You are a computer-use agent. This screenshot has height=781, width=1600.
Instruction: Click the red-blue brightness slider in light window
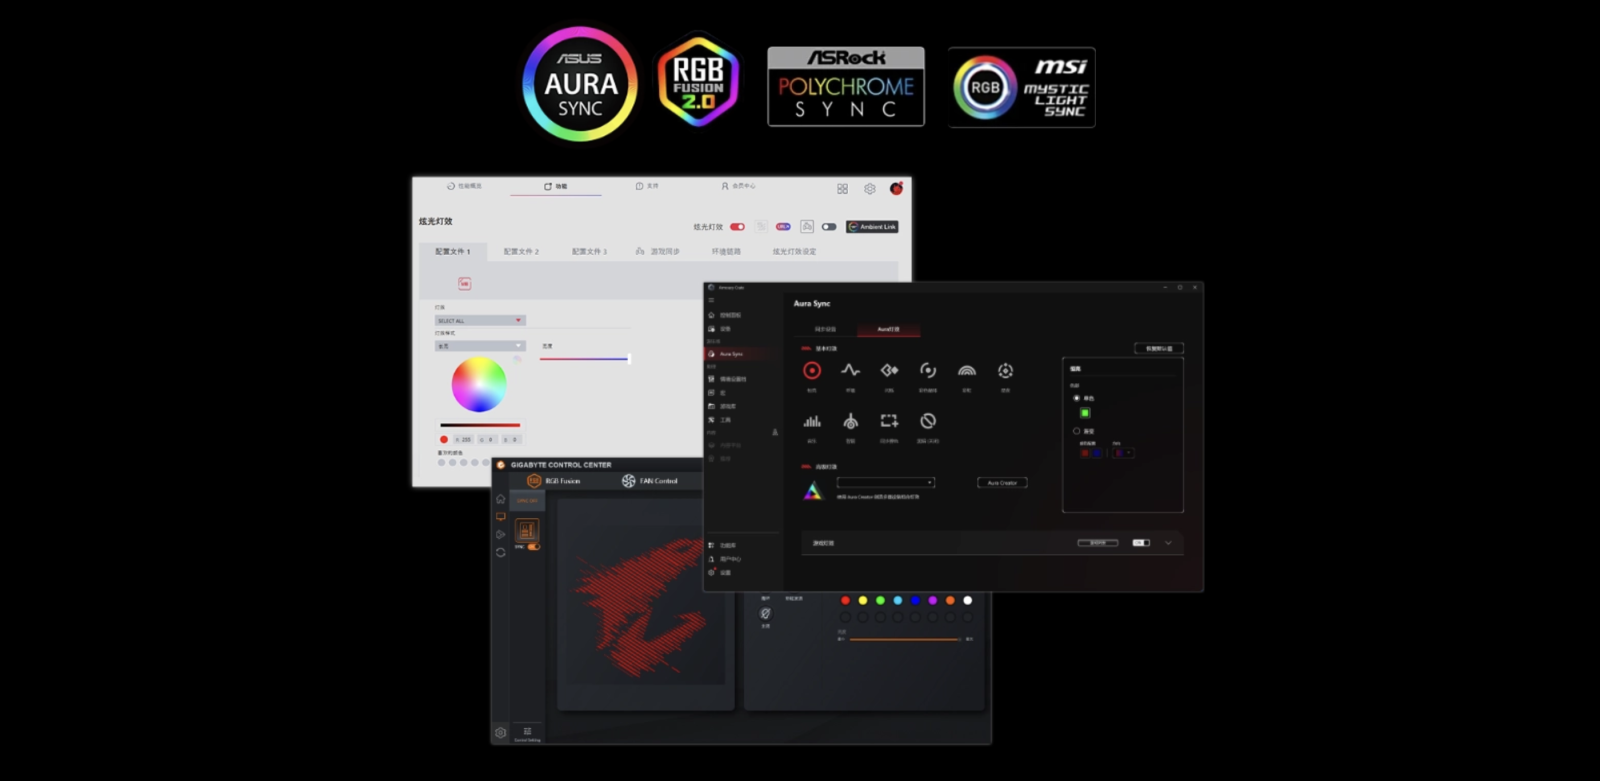pos(585,358)
